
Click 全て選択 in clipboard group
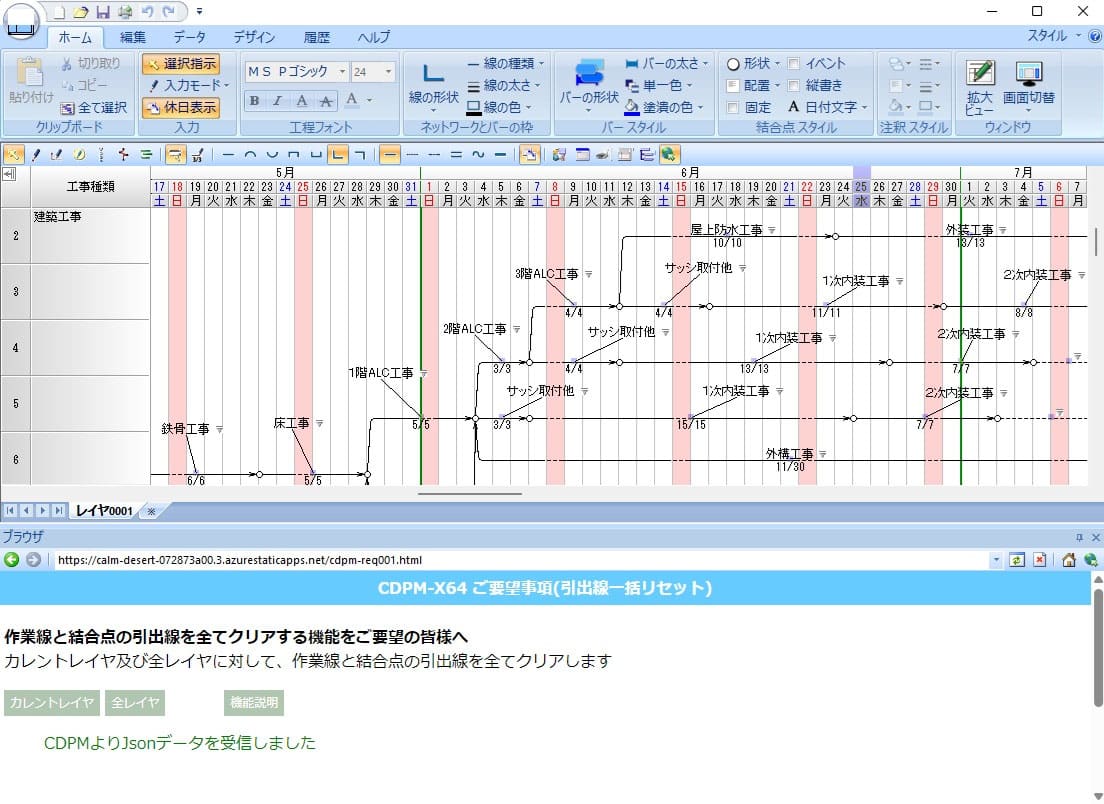94,108
